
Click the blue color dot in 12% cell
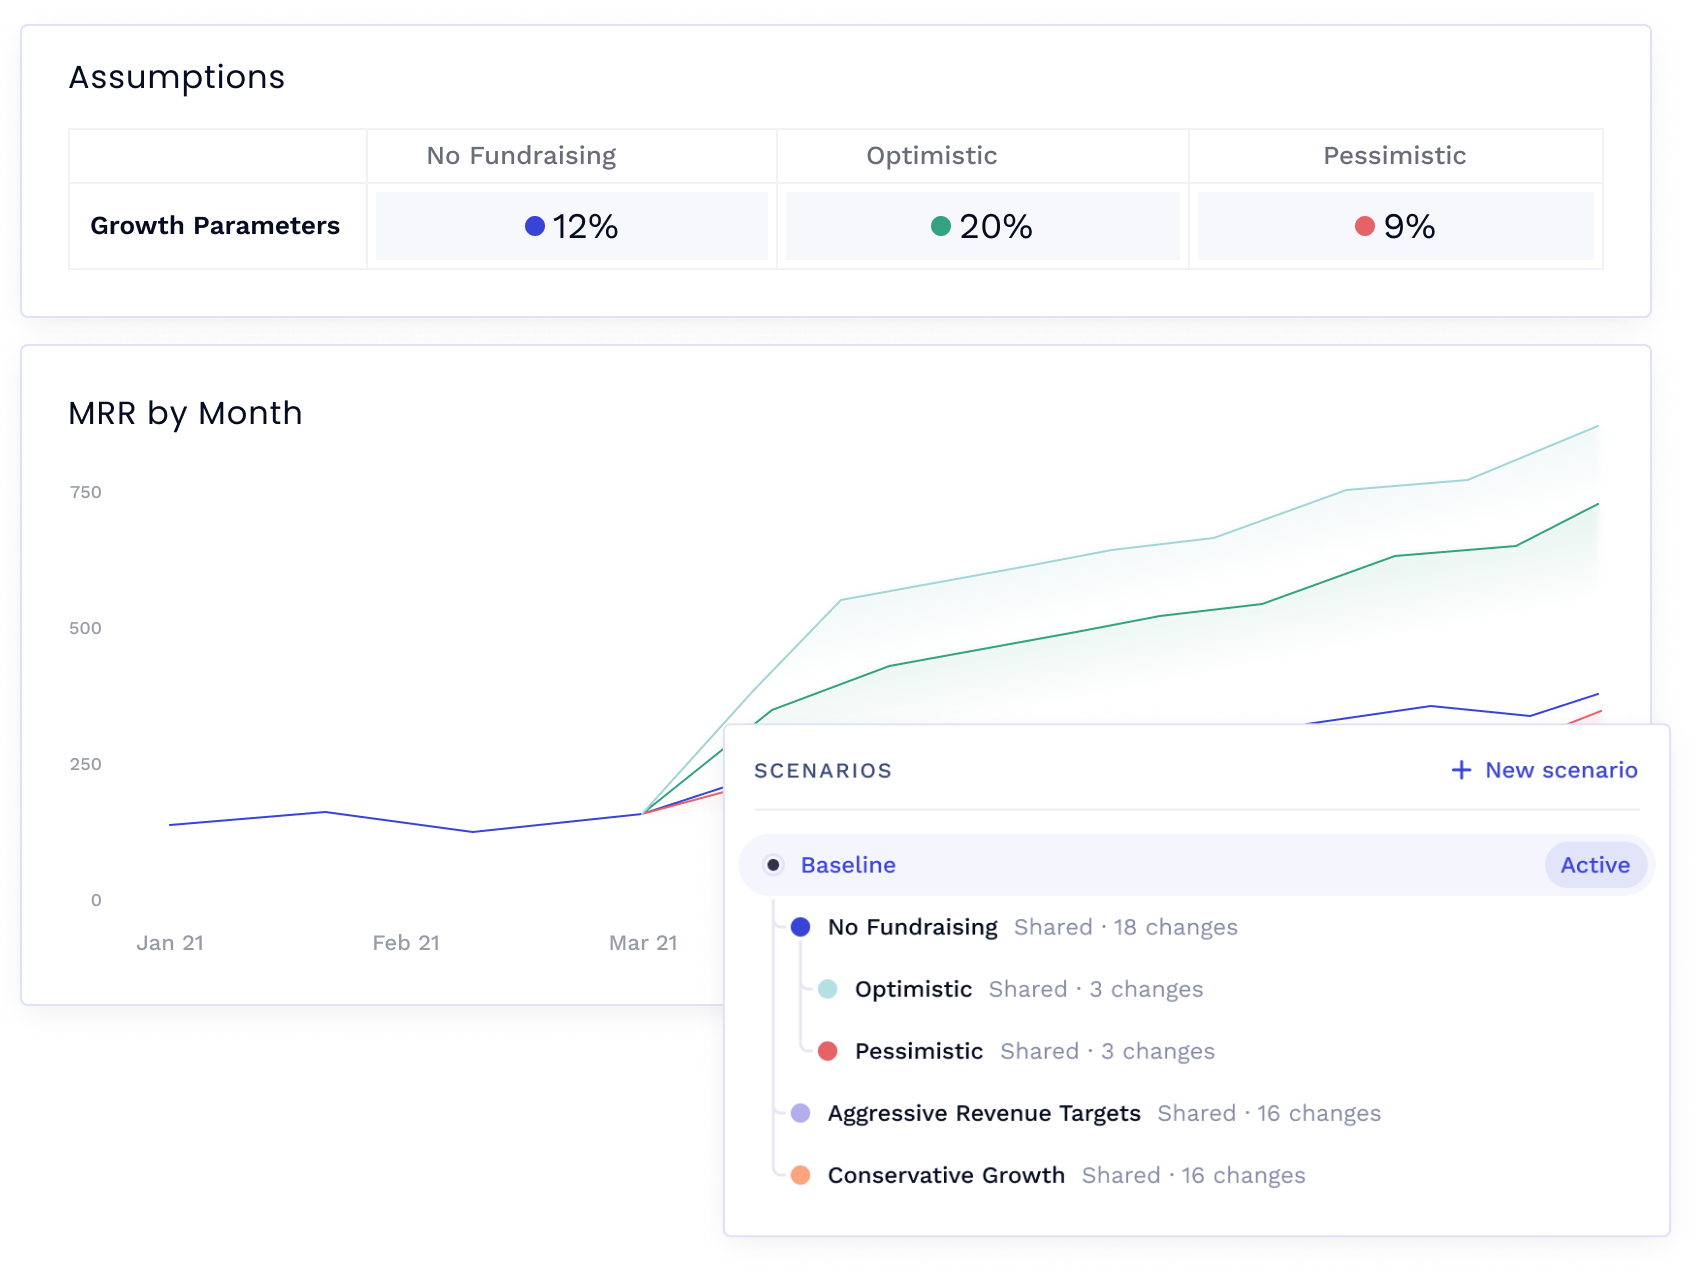point(535,226)
